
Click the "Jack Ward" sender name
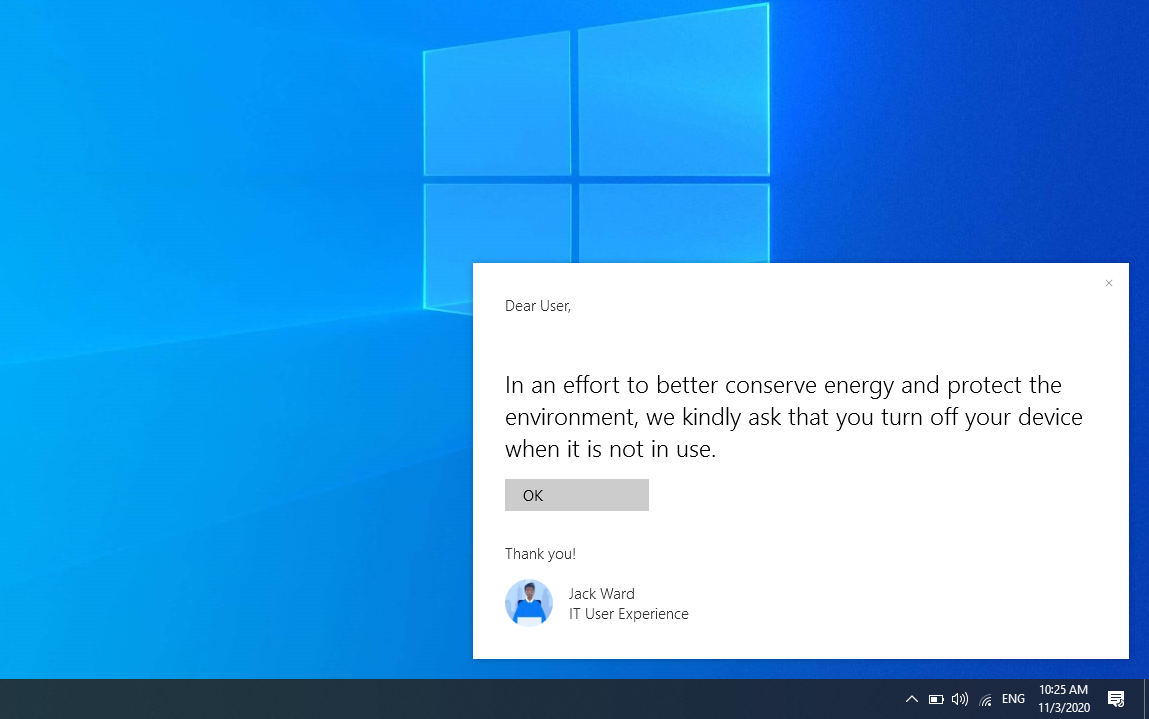(x=601, y=594)
